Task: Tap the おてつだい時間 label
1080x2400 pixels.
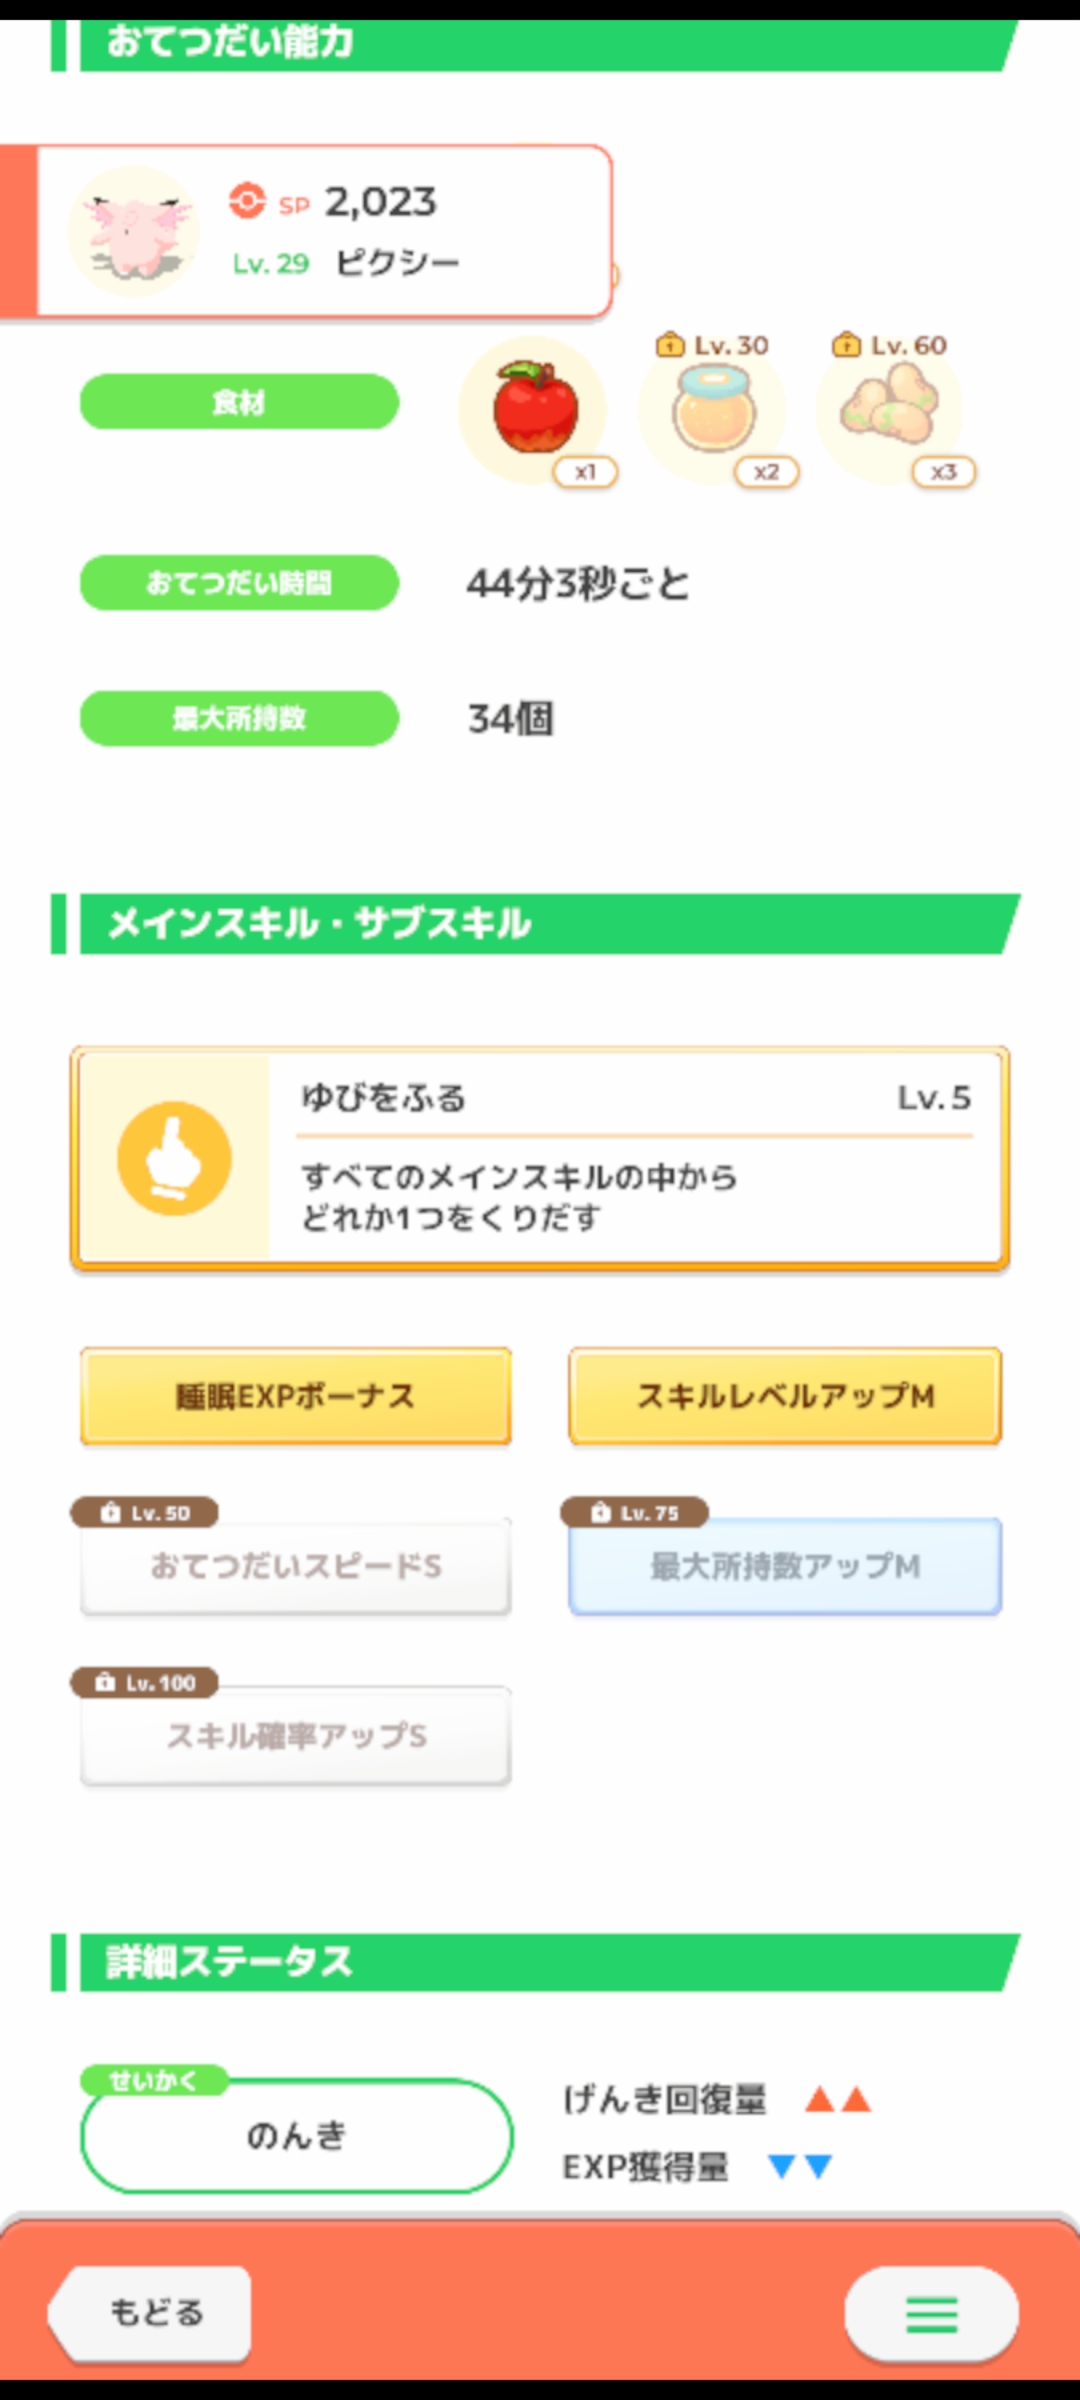Action: tap(239, 582)
